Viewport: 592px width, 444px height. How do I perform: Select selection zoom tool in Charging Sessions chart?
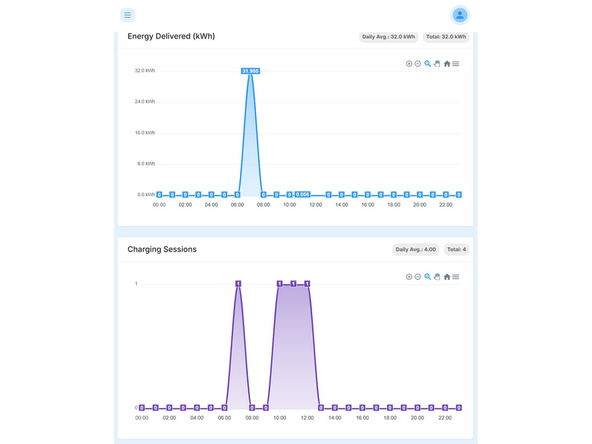pos(427,277)
